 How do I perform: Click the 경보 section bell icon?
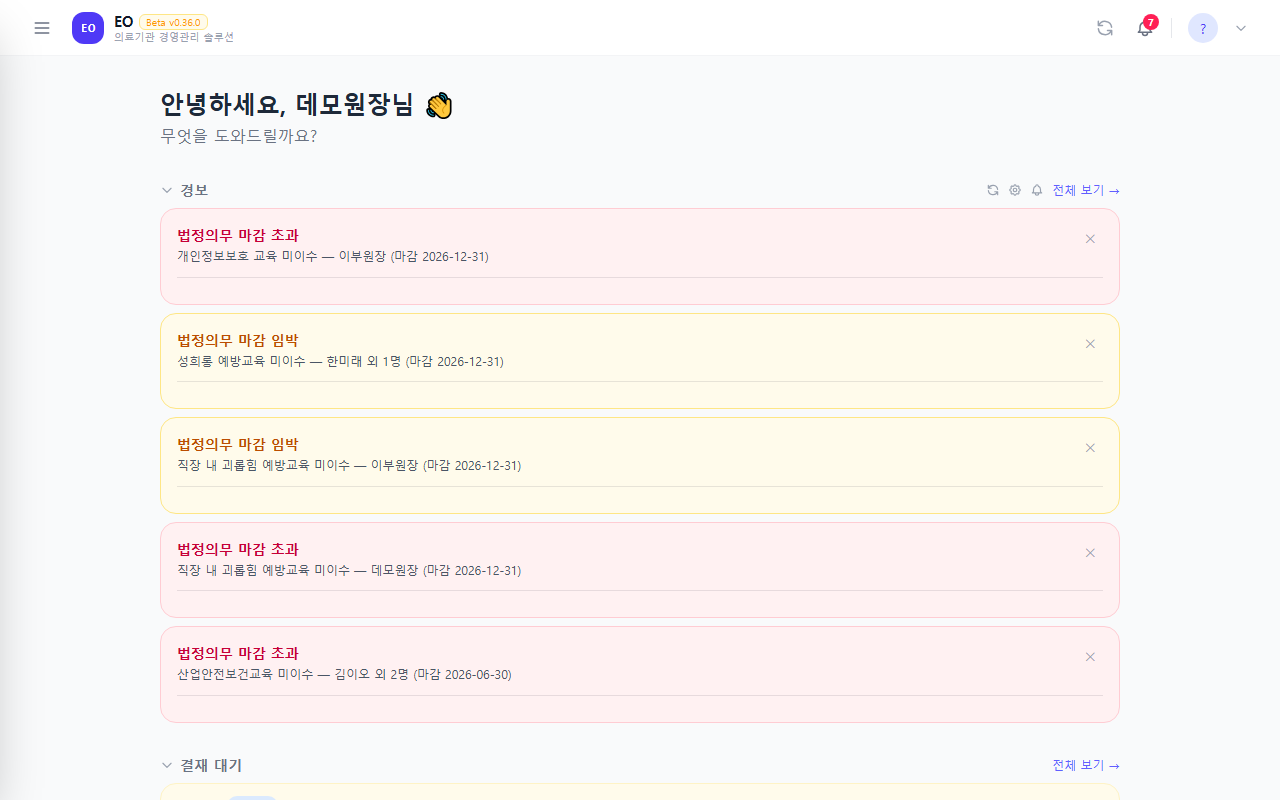(1037, 190)
